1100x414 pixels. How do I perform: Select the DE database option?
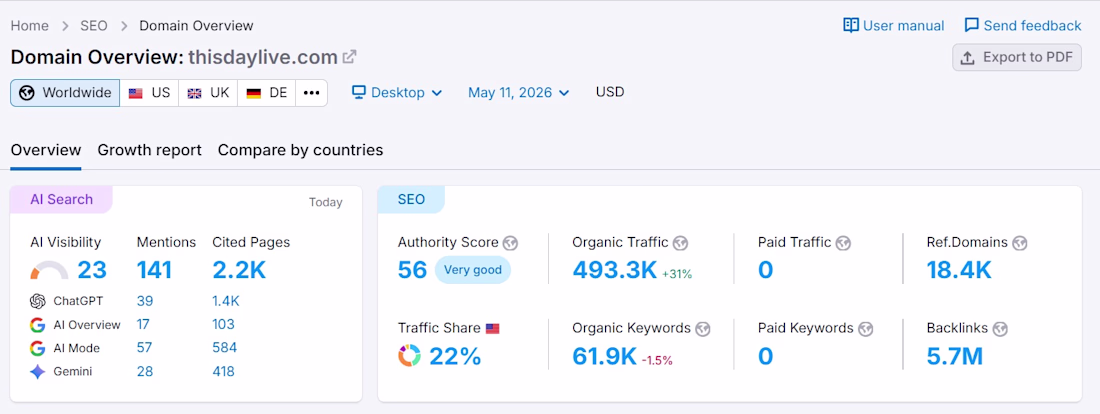(x=267, y=93)
